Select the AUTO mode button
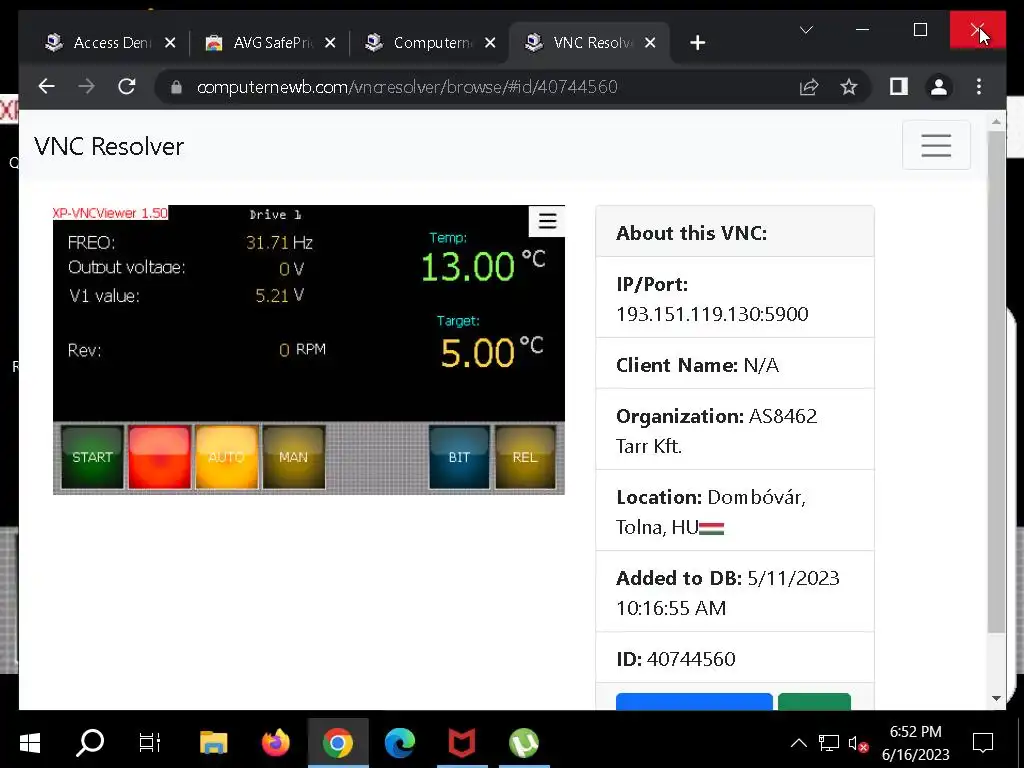This screenshot has width=1024, height=768. pos(227,457)
